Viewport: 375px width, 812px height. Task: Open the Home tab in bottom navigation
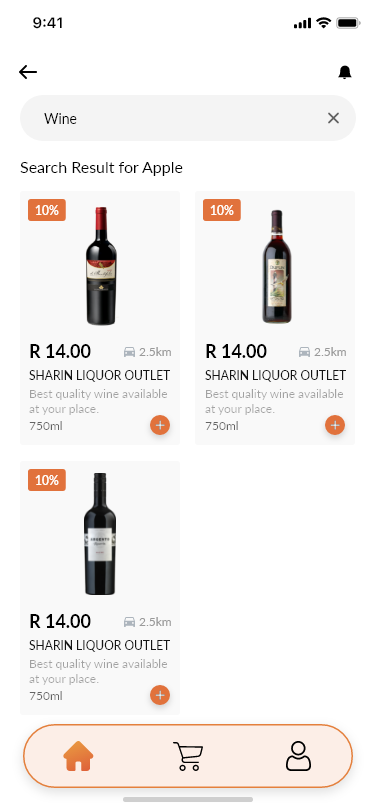(78, 756)
